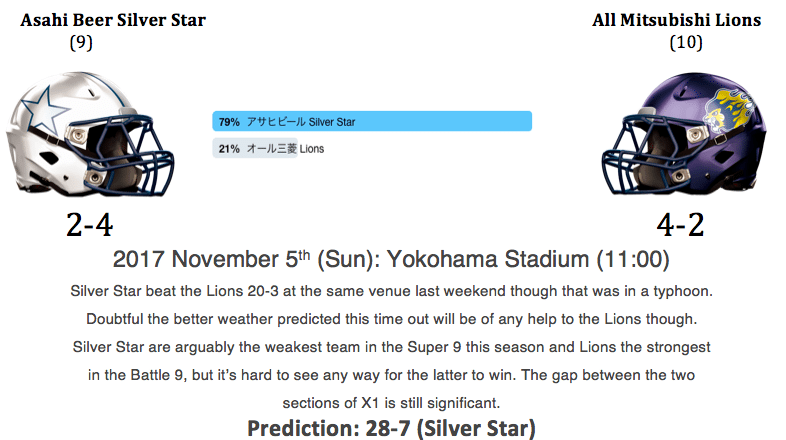Click the 2-4 Silver Star record
Viewport: 786px width, 440px height.
point(90,225)
